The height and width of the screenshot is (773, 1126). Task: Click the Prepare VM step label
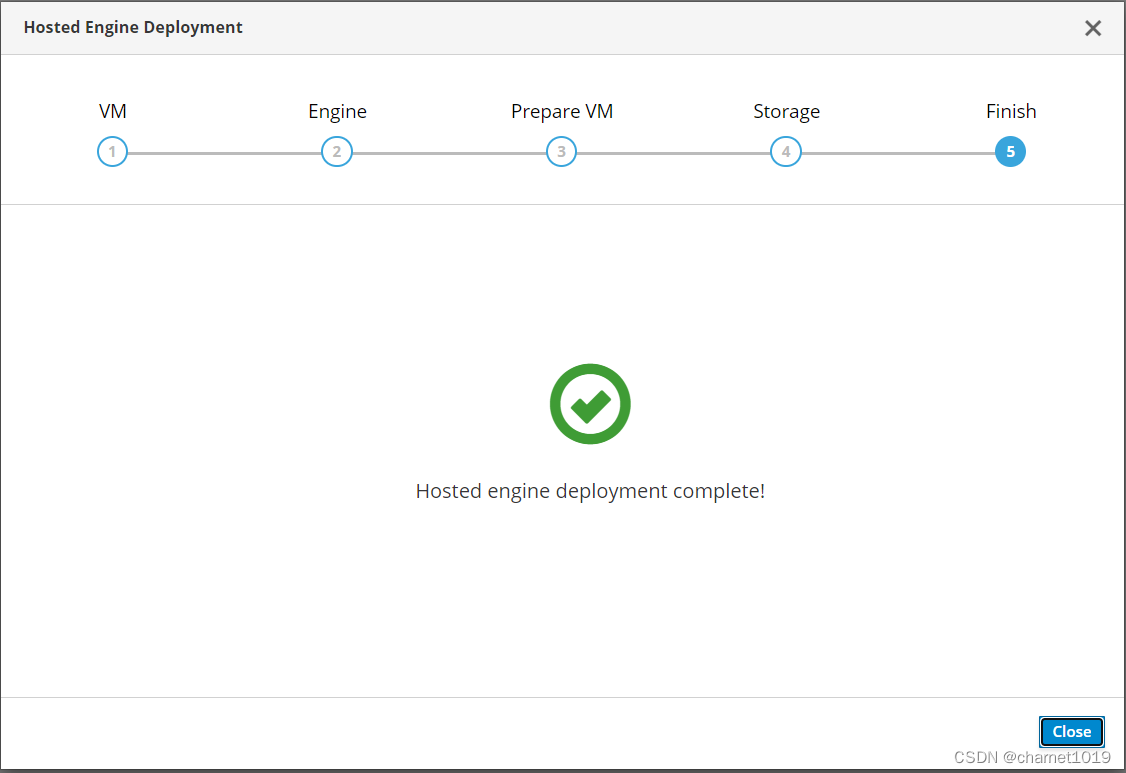click(x=562, y=112)
